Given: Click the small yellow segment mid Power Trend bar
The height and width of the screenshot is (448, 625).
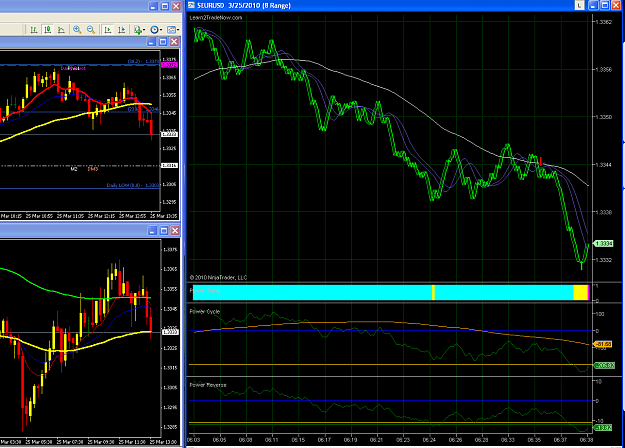Looking at the screenshot, I should click(x=433, y=292).
